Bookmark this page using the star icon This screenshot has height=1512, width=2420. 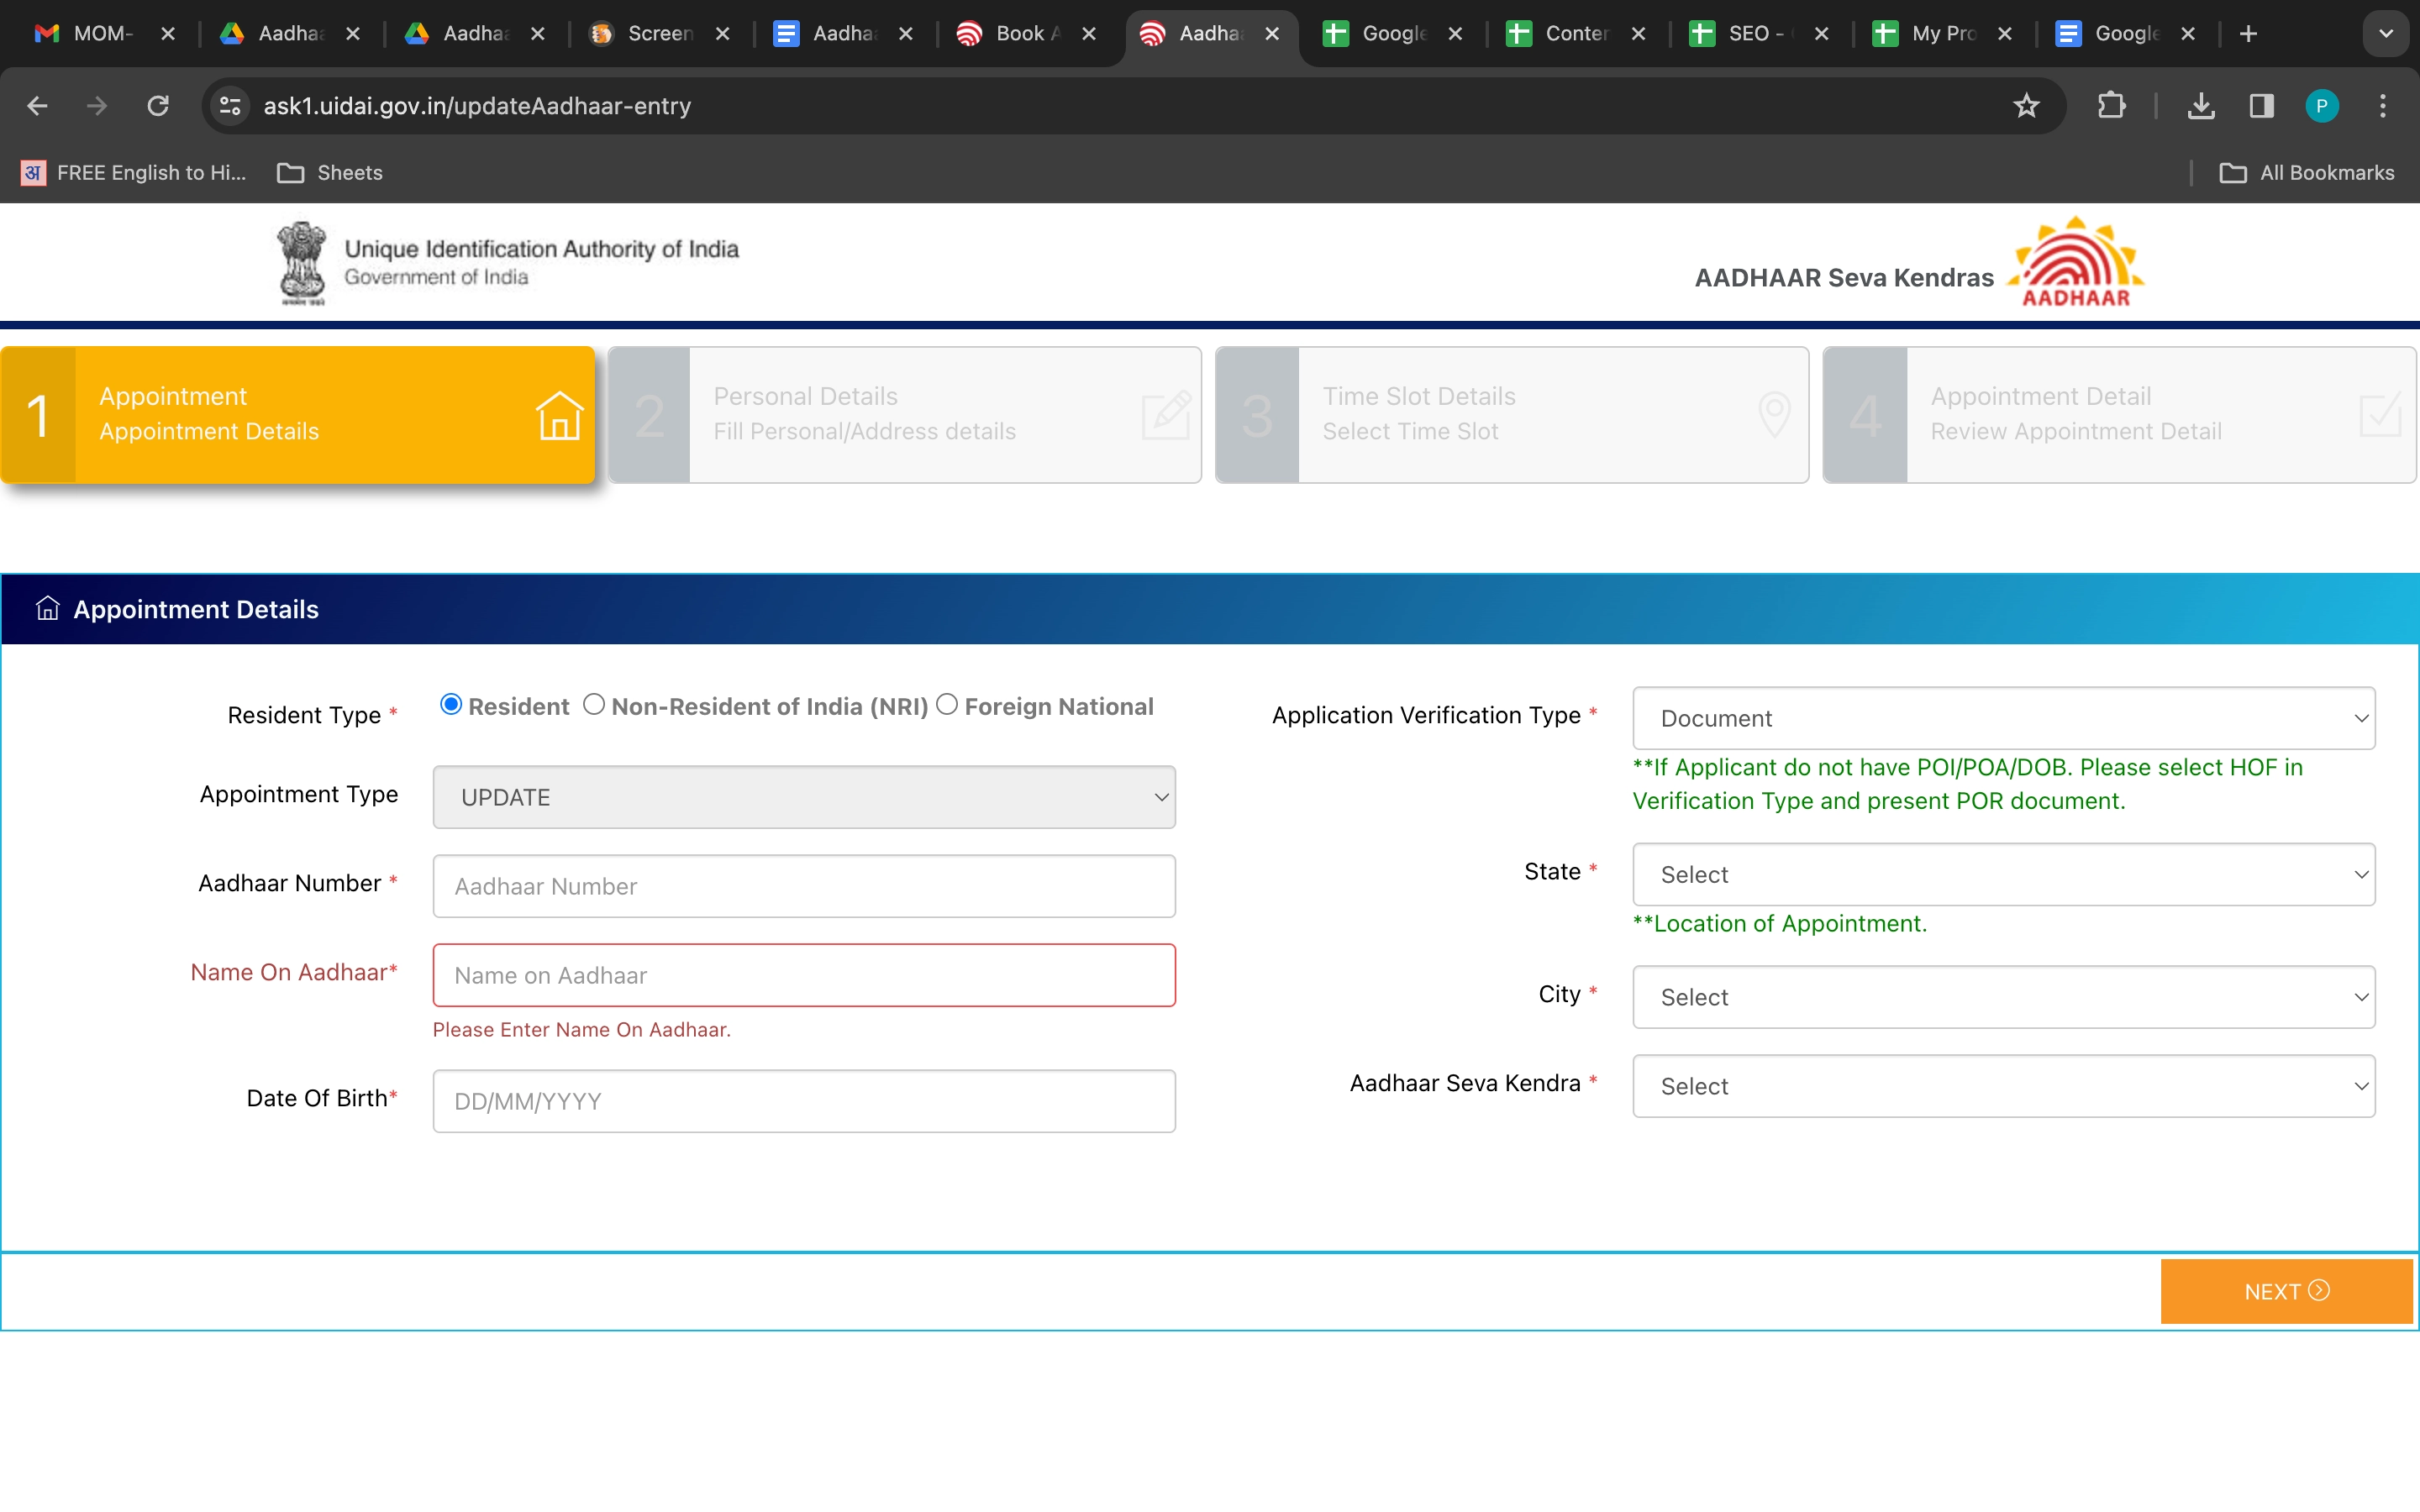2026,105
